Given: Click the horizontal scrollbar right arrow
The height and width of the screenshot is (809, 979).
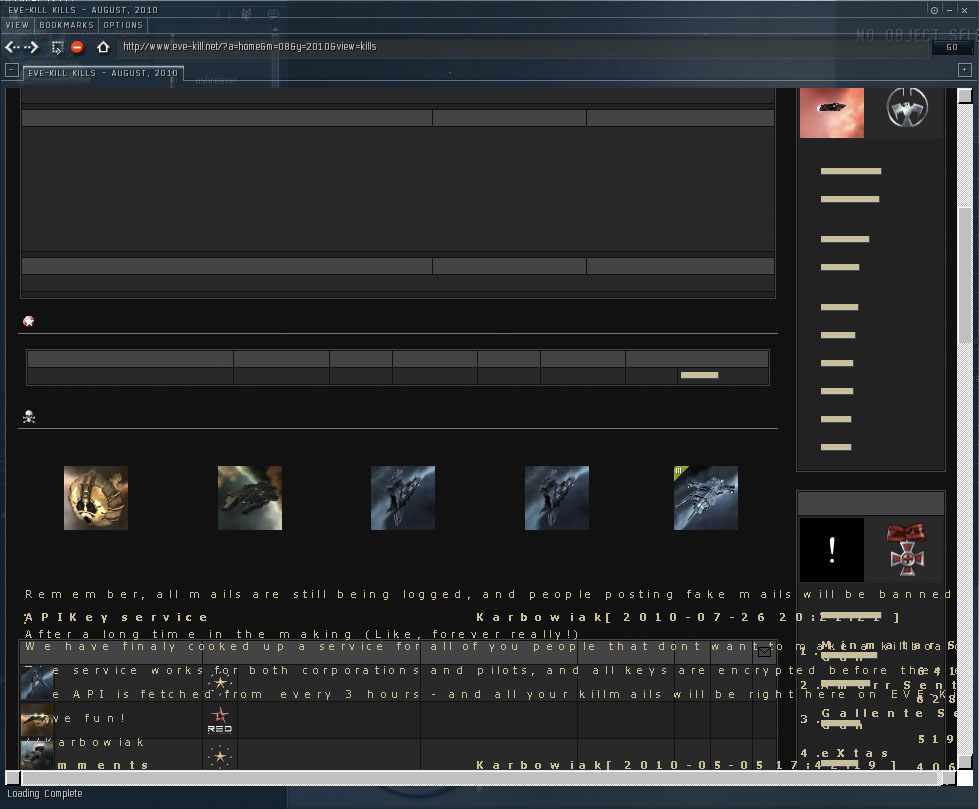Looking at the screenshot, I should click(948, 778).
